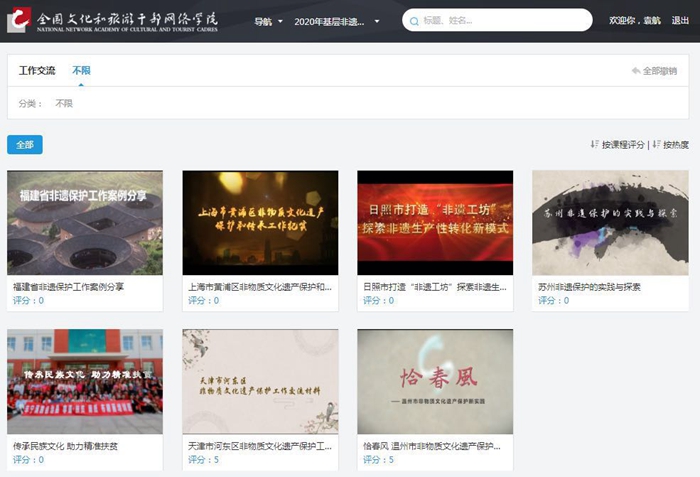Open the 上海市黄浦区 course thumbnail
The image size is (700, 477).
click(260, 222)
